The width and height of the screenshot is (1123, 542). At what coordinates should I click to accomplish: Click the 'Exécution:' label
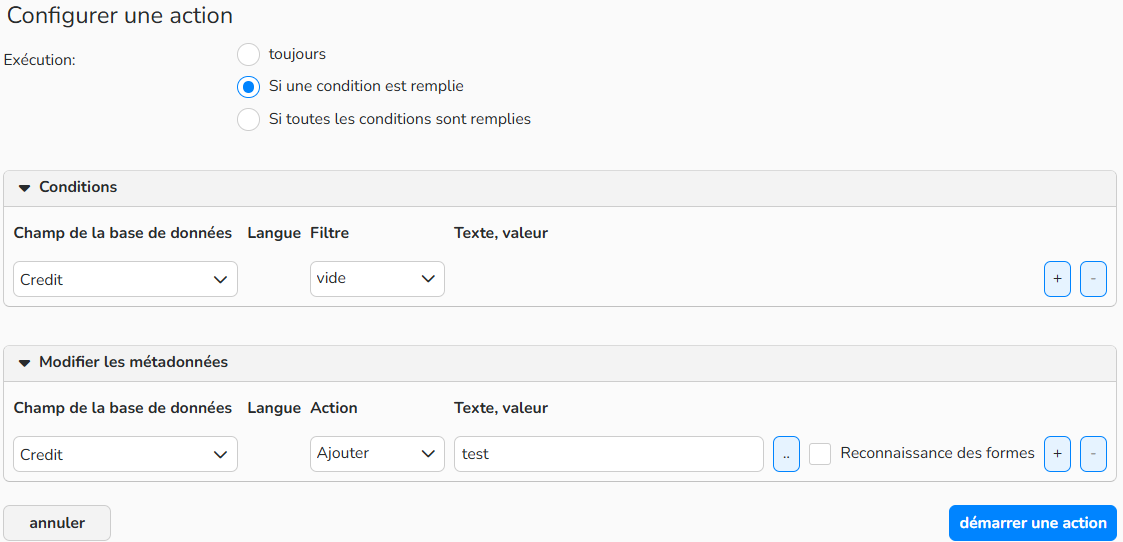point(40,60)
